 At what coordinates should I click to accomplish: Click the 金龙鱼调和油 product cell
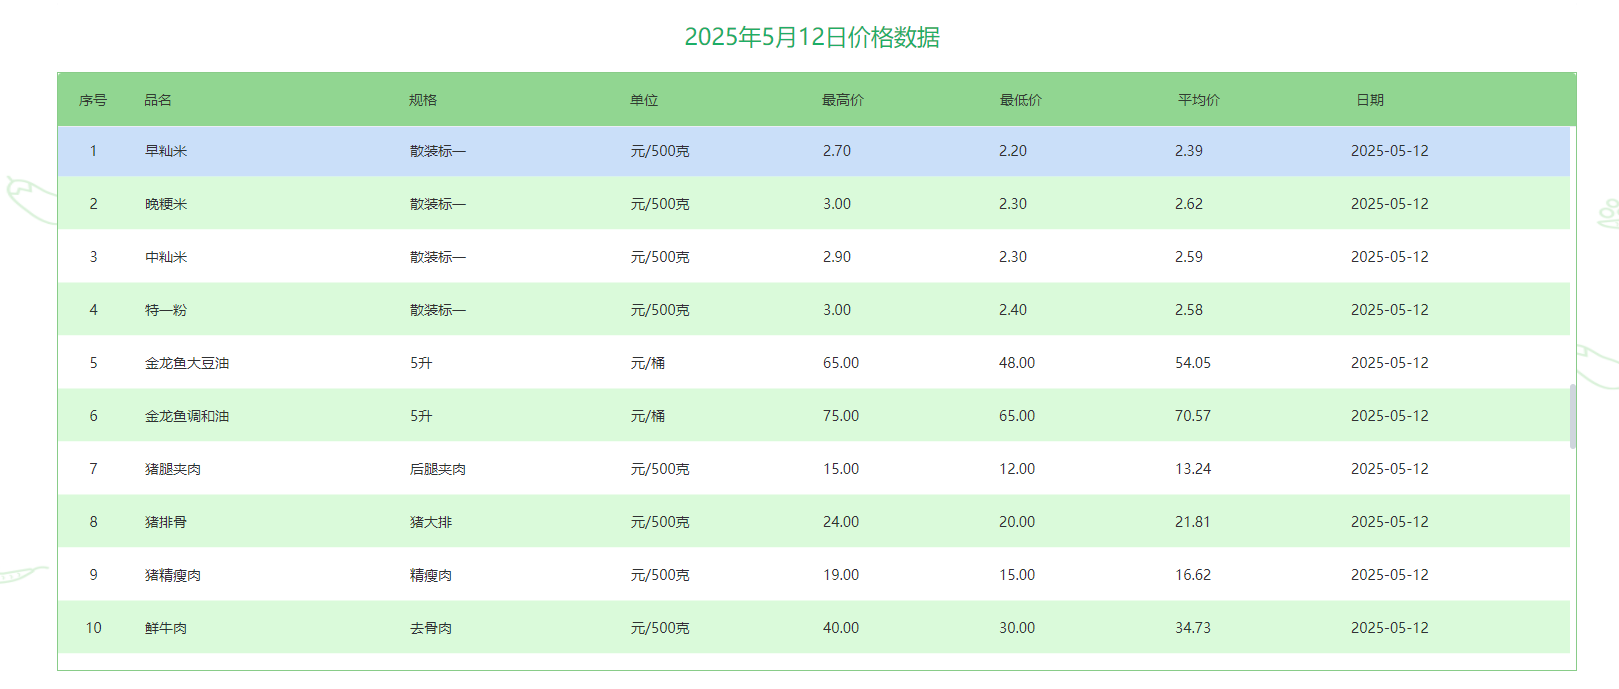(x=187, y=416)
